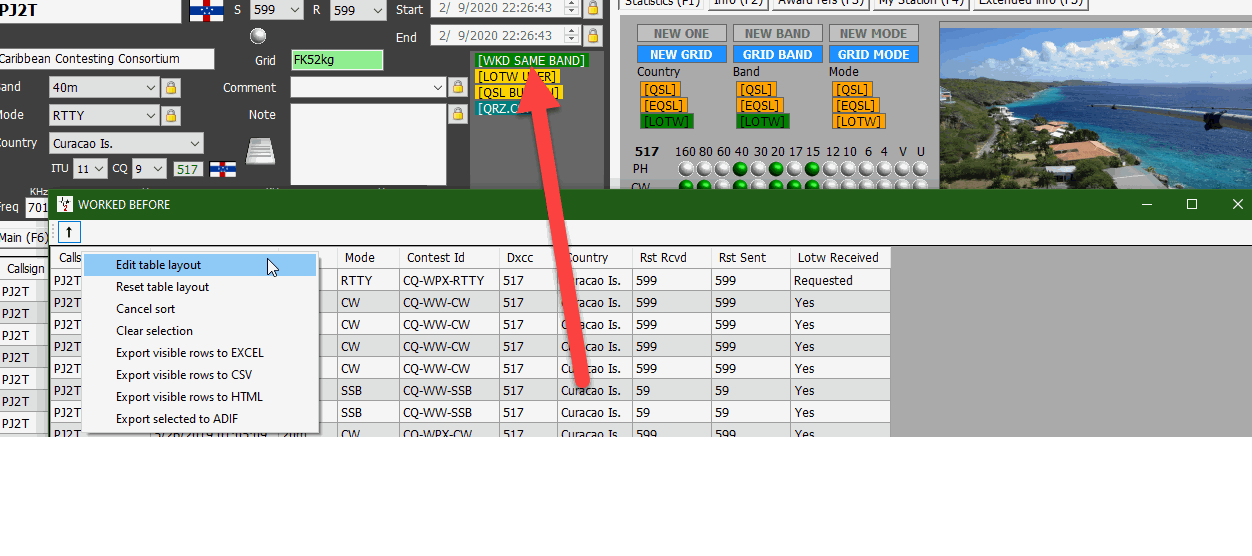Click the flag icon beside the callsign field

tap(204, 10)
